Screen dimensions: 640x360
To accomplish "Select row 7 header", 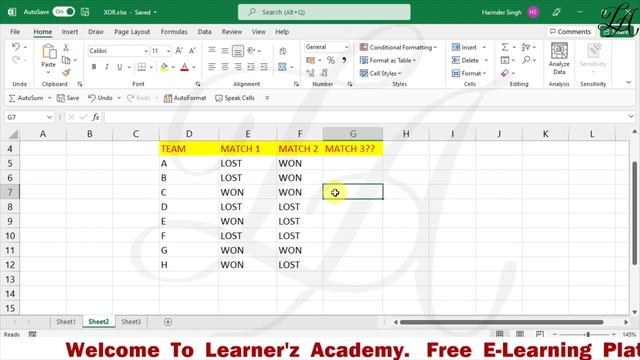I will click(10, 192).
